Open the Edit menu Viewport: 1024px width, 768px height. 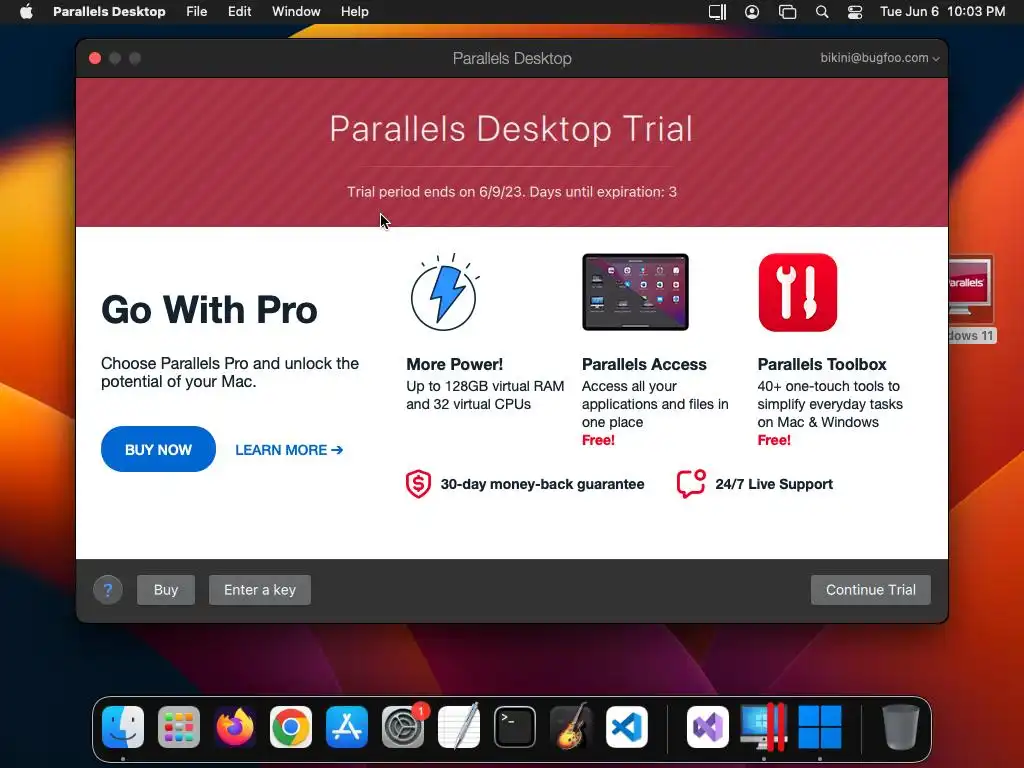tap(239, 12)
